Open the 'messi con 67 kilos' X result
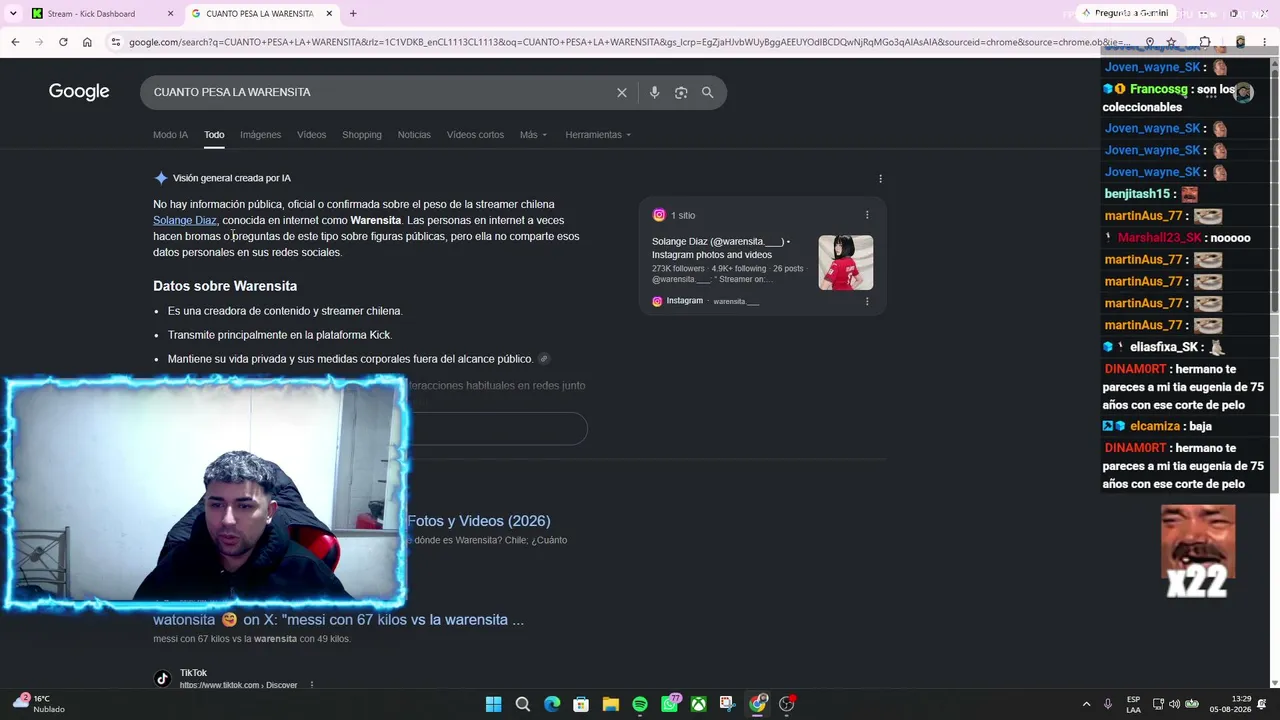This screenshot has height=720, width=1280. click(x=338, y=620)
